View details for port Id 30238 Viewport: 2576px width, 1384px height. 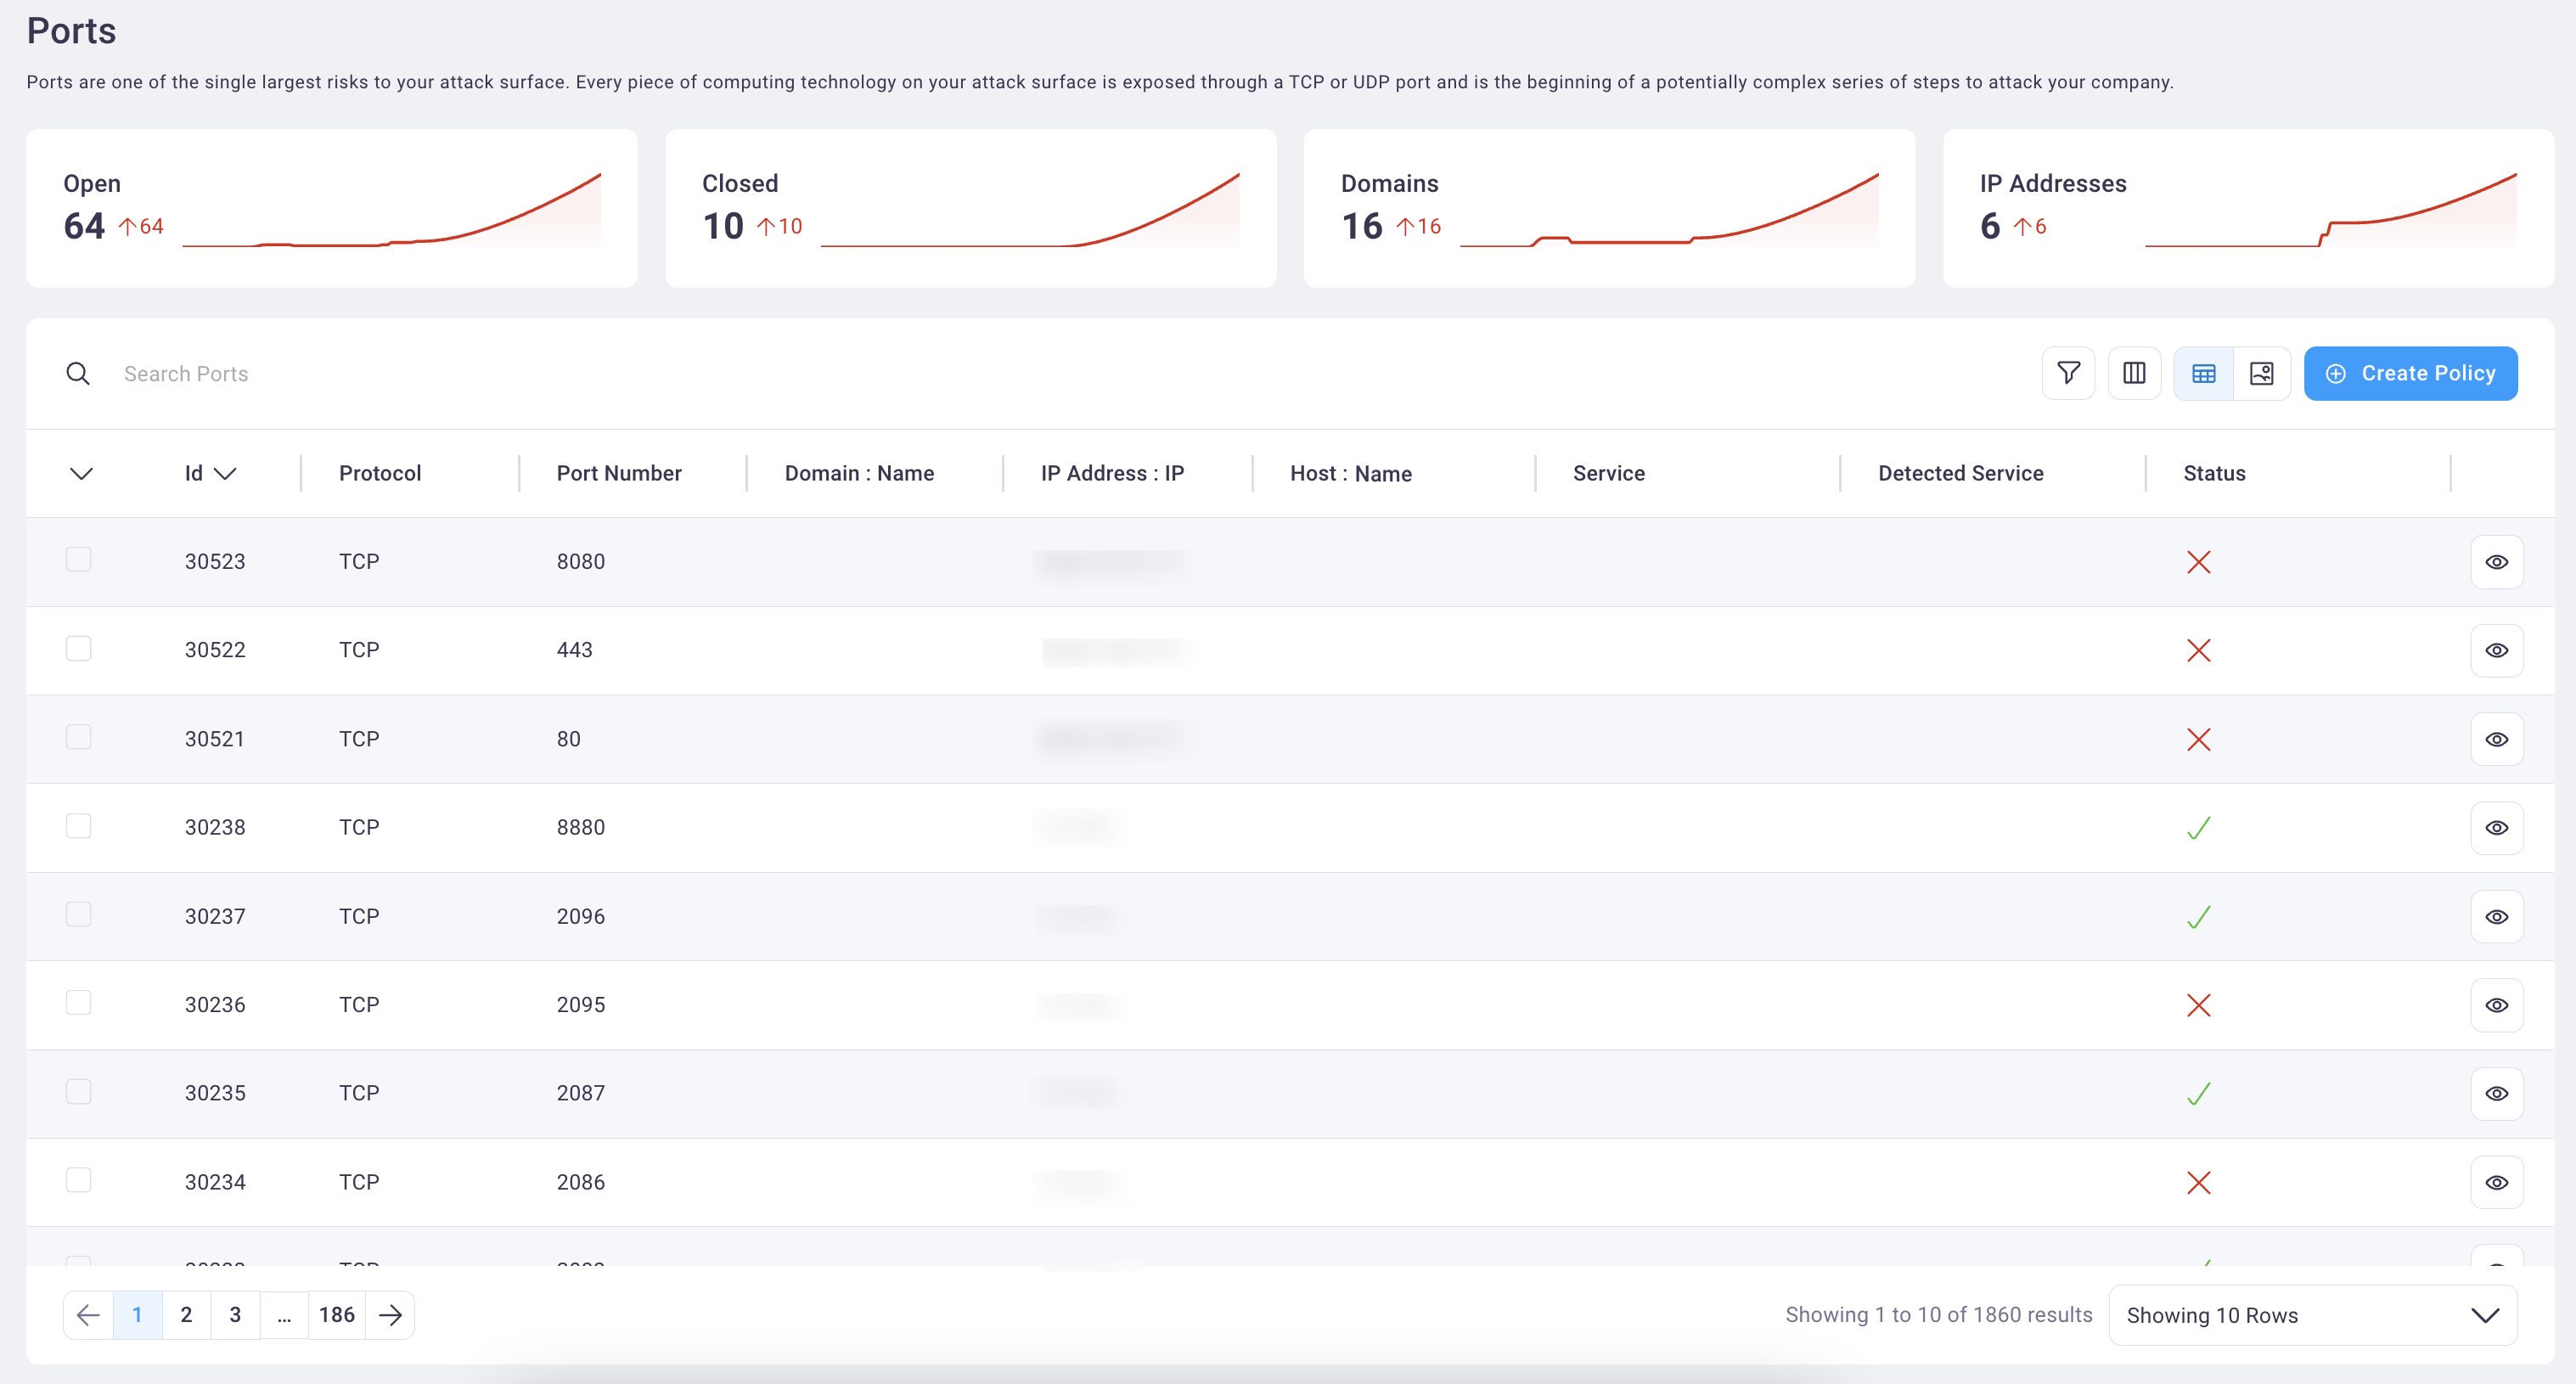(x=2497, y=827)
